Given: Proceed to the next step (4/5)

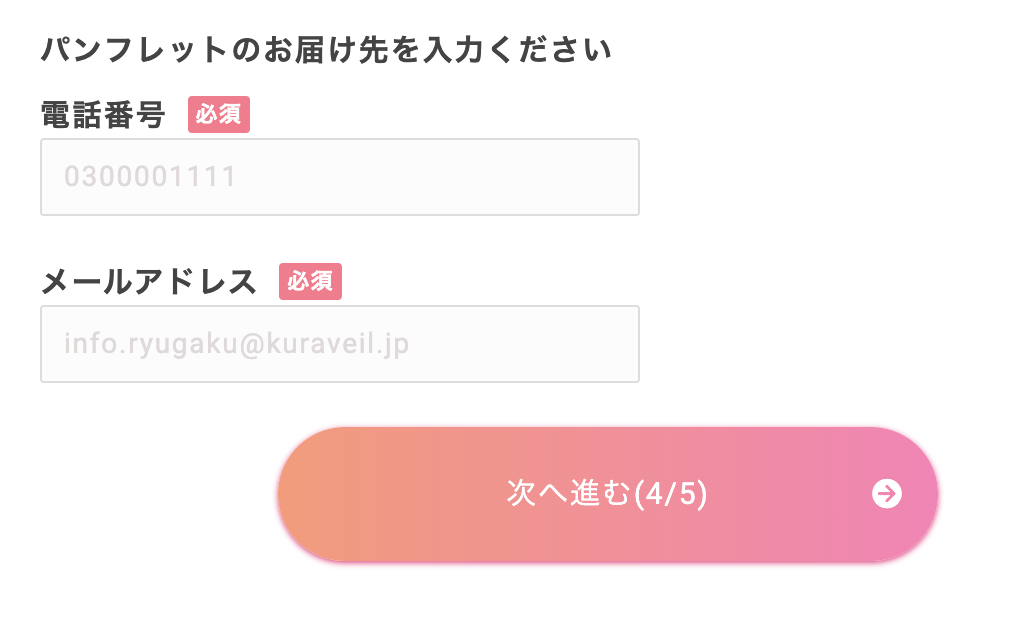Looking at the screenshot, I should click(608, 494).
